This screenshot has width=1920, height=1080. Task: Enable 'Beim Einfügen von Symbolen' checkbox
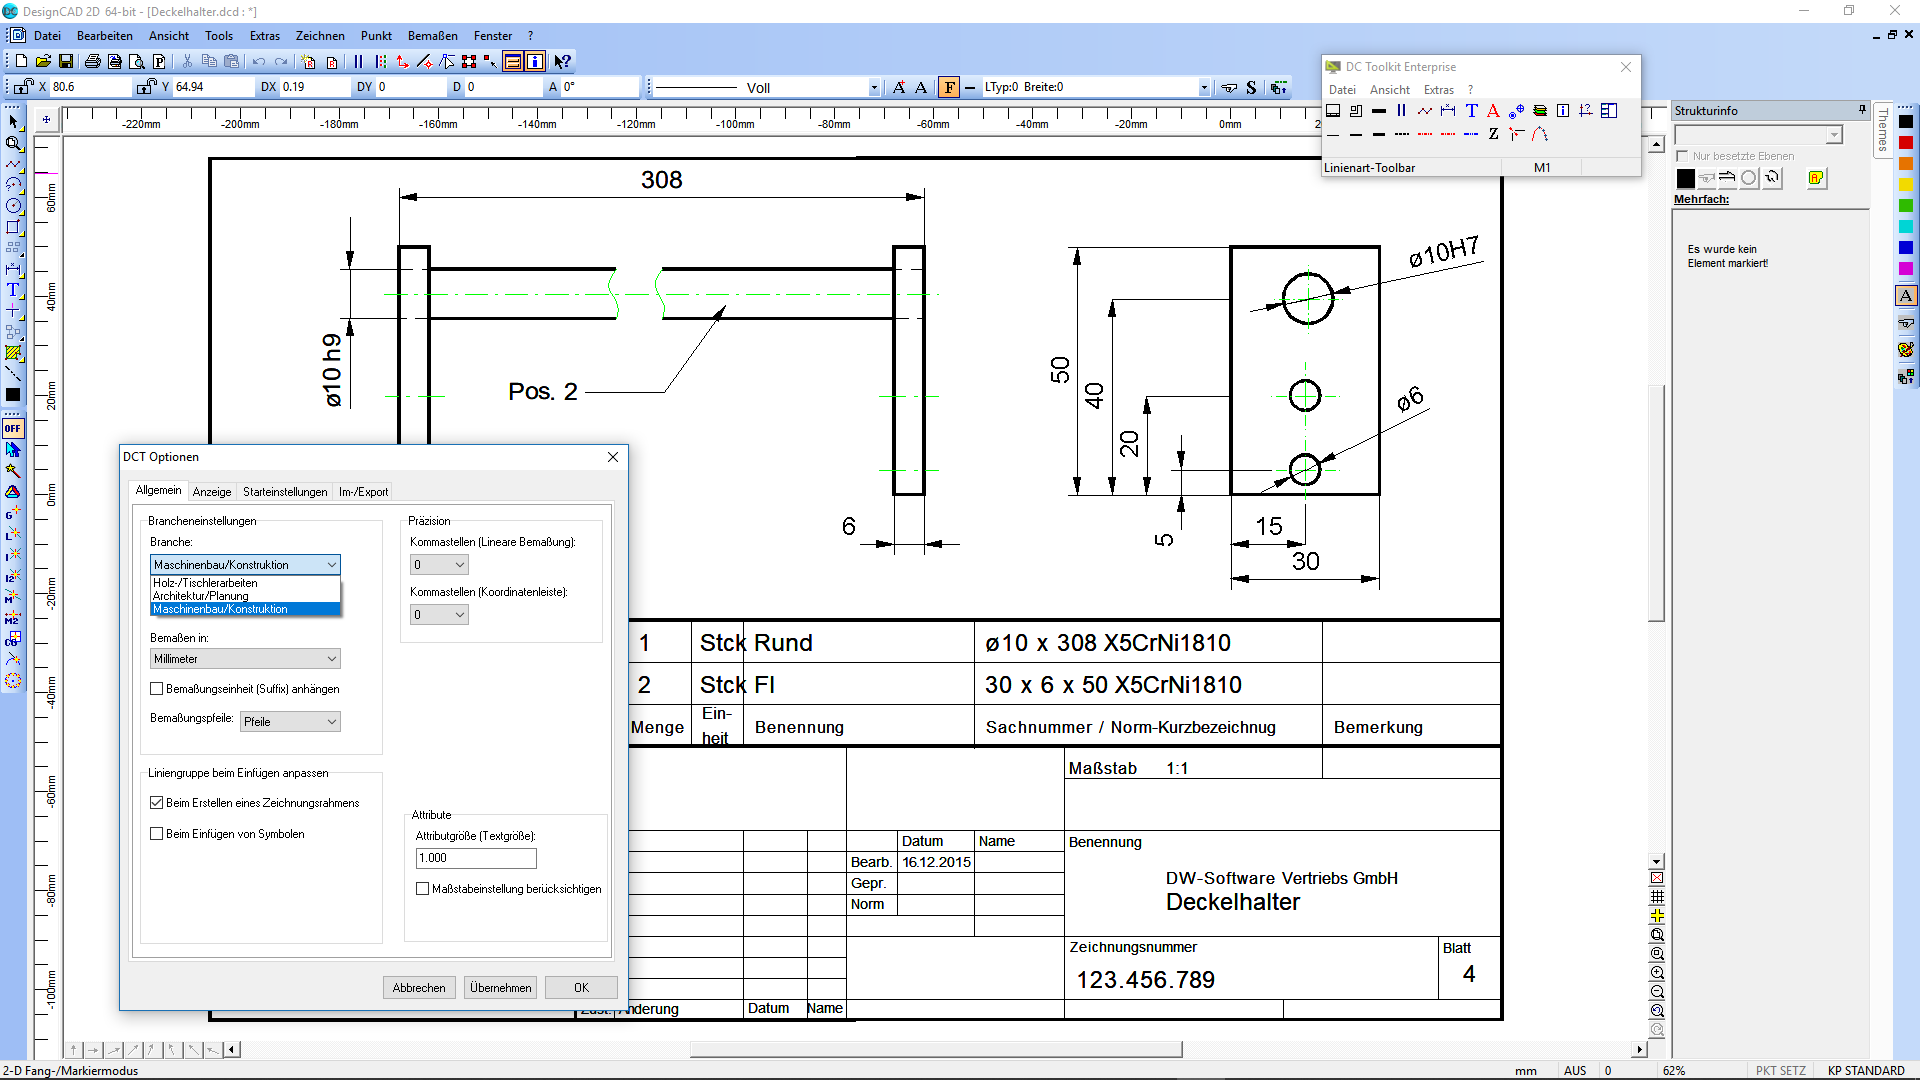(157, 834)
